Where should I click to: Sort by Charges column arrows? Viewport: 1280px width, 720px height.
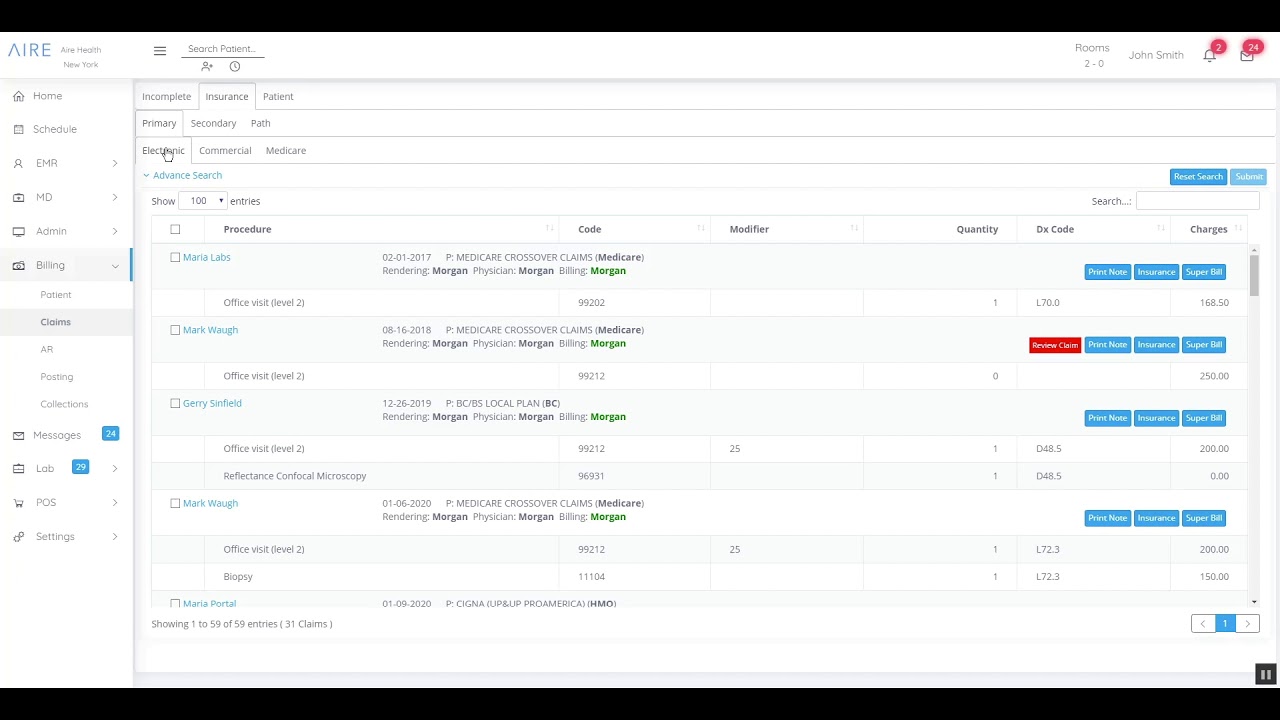[x=1238, y=229]
